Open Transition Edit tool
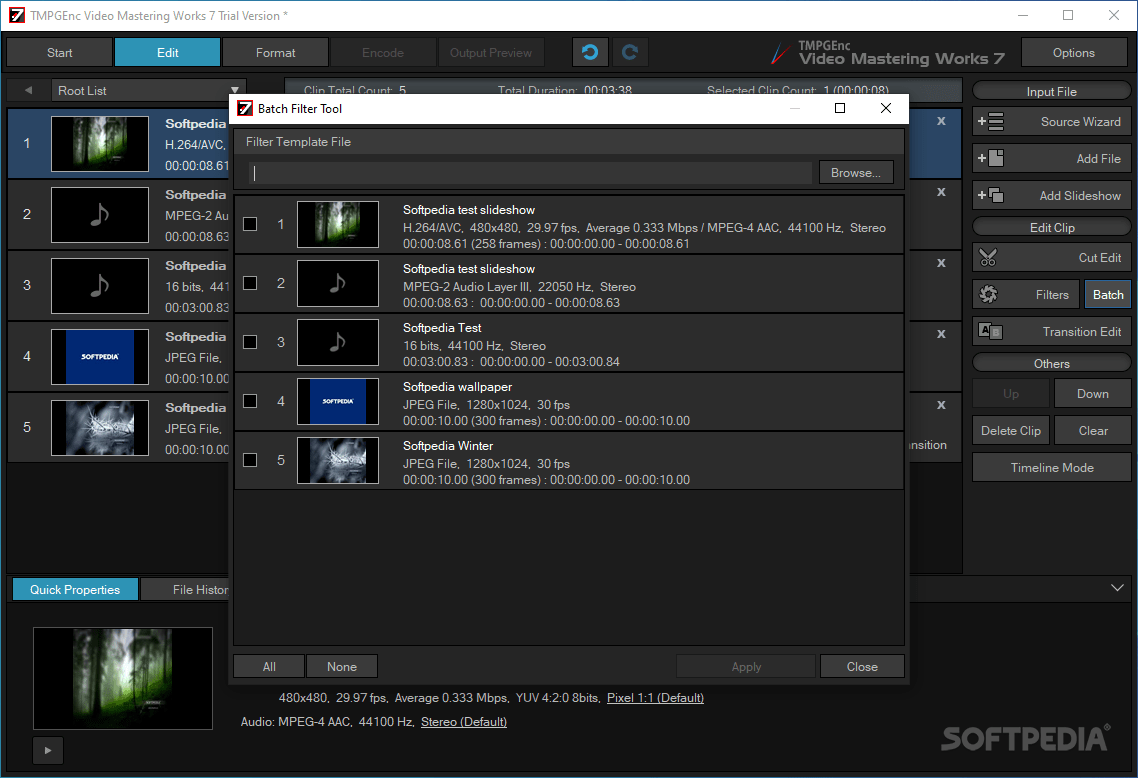The height and width of the screenshot is (778, 1138). 1052,332
